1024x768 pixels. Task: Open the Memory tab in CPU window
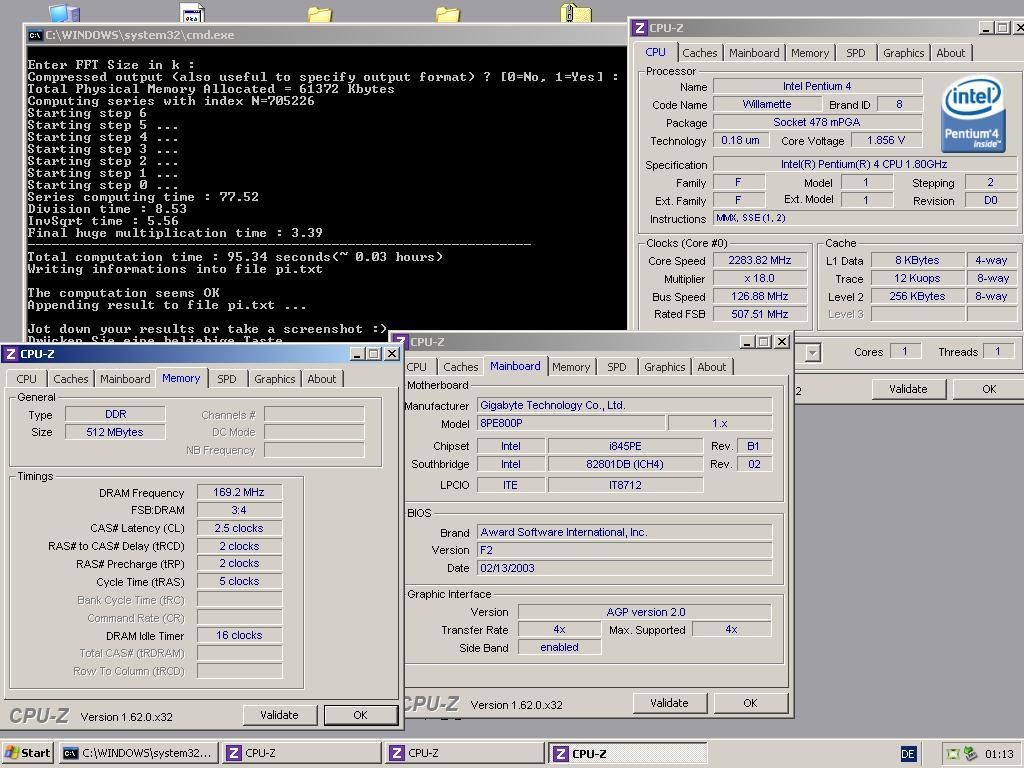(x=810, y=53)
